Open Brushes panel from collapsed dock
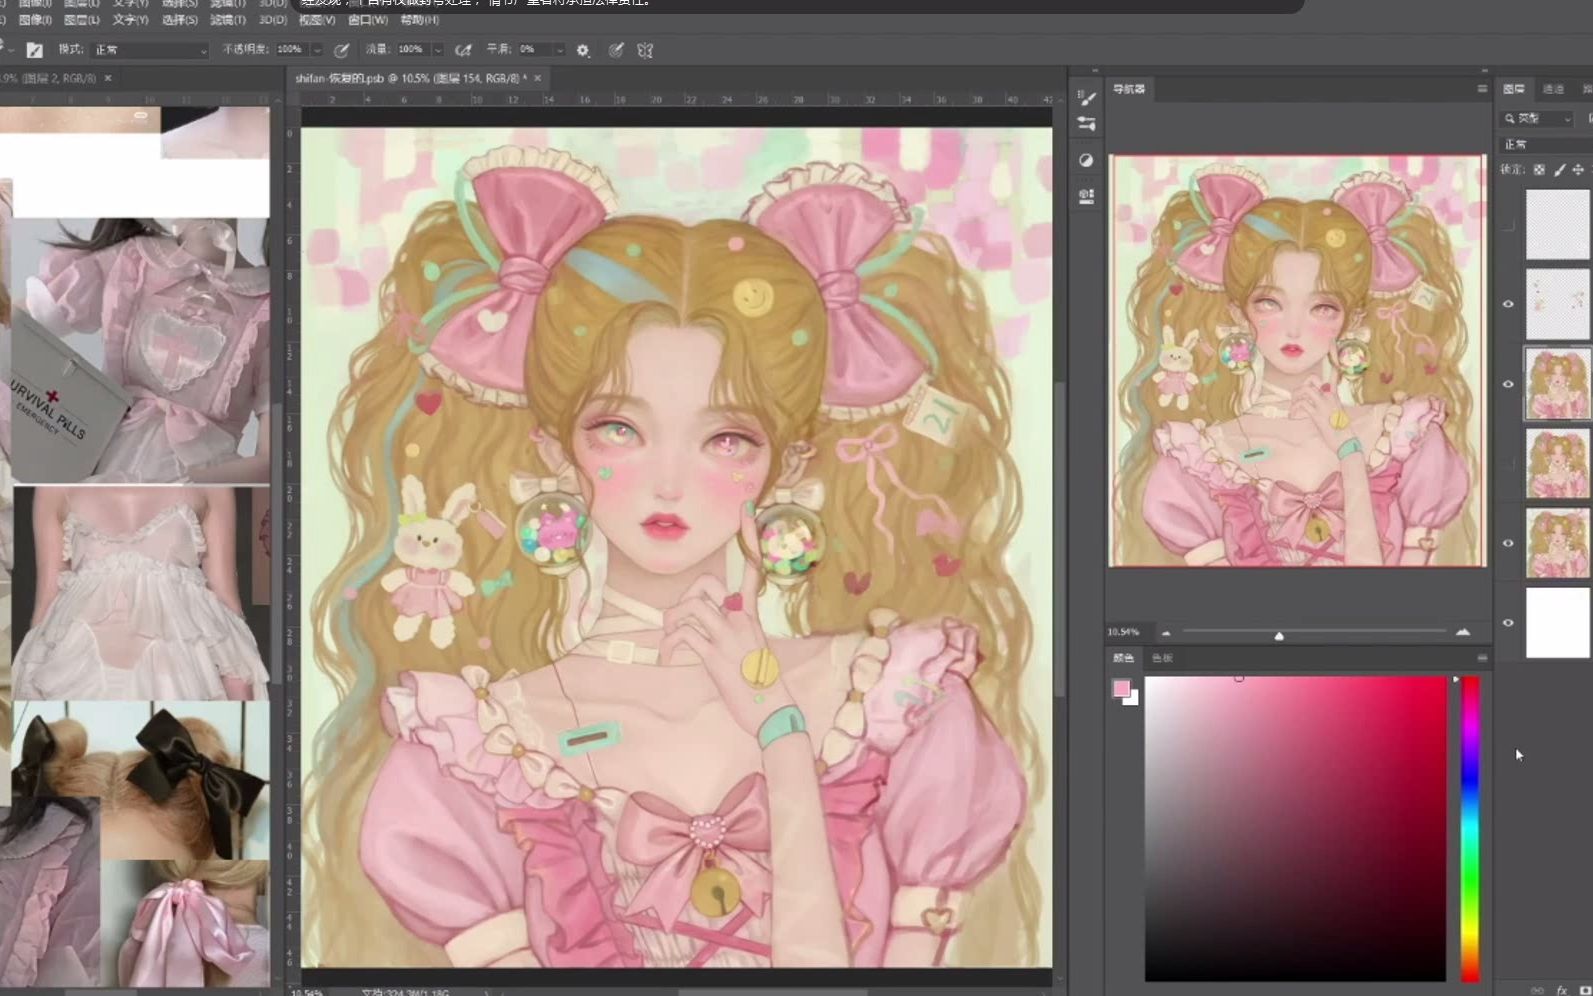1593x996 pixels. coord(1087,97)
